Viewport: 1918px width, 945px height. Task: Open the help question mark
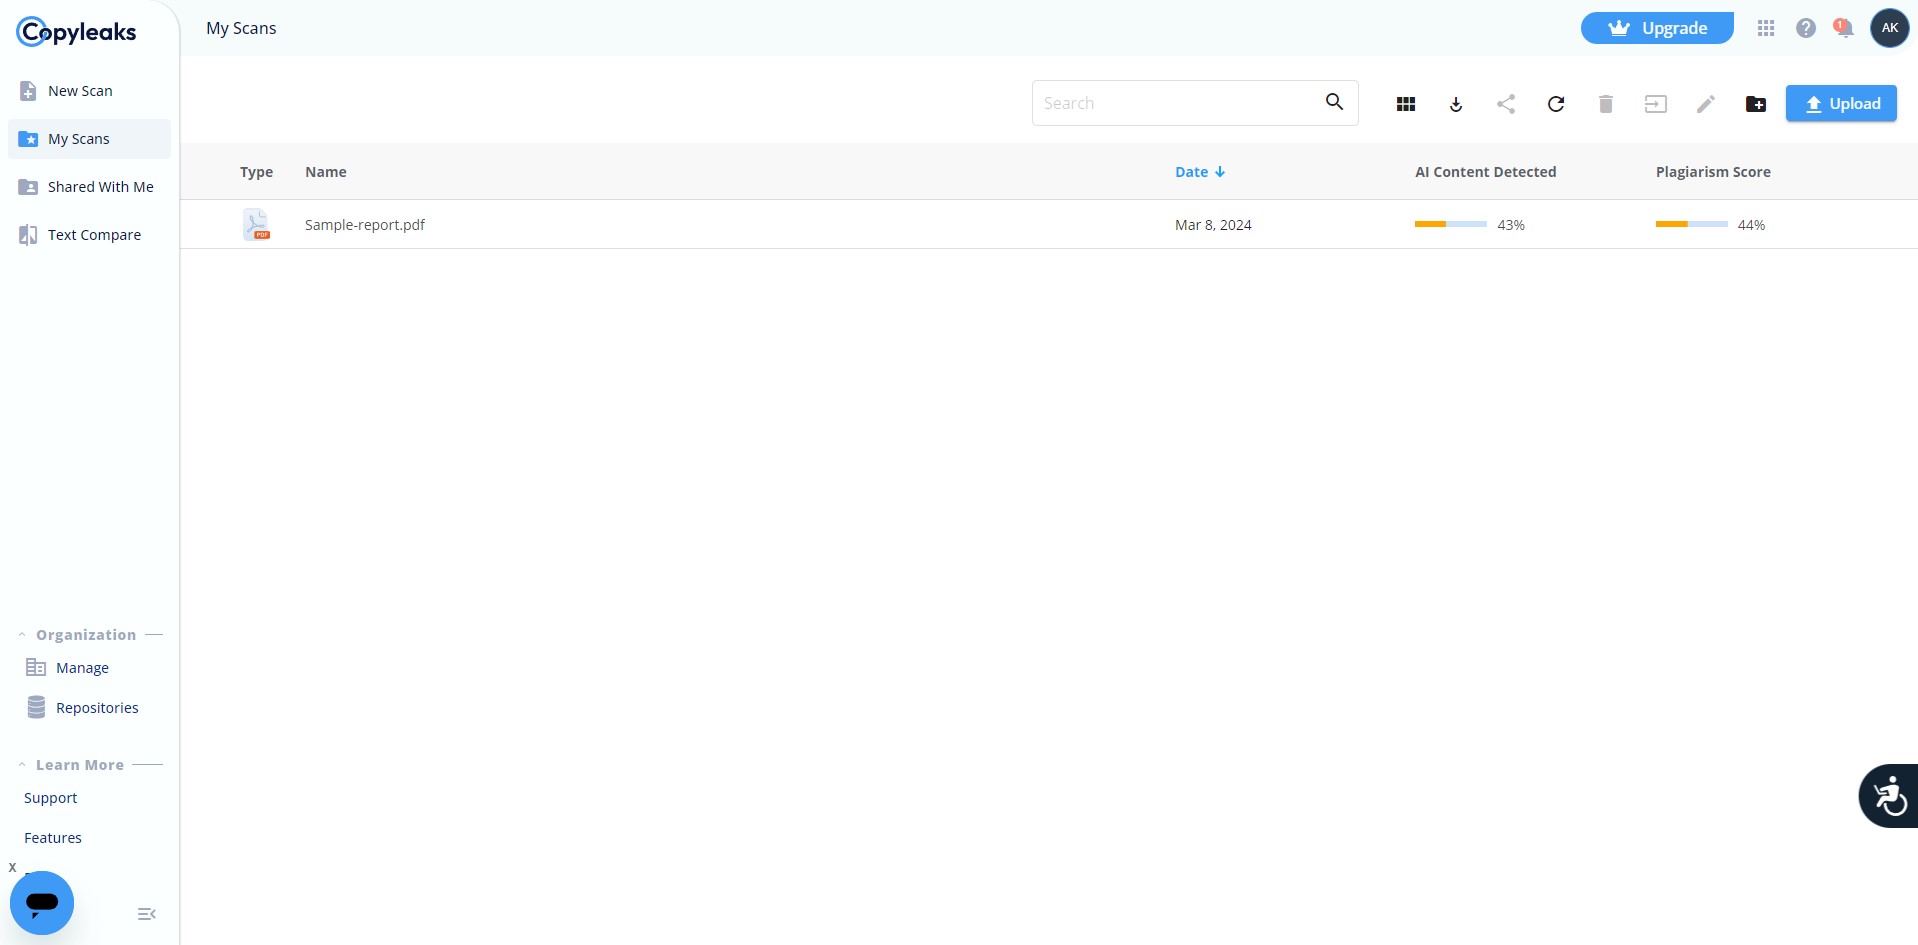tap(1806, 28)
